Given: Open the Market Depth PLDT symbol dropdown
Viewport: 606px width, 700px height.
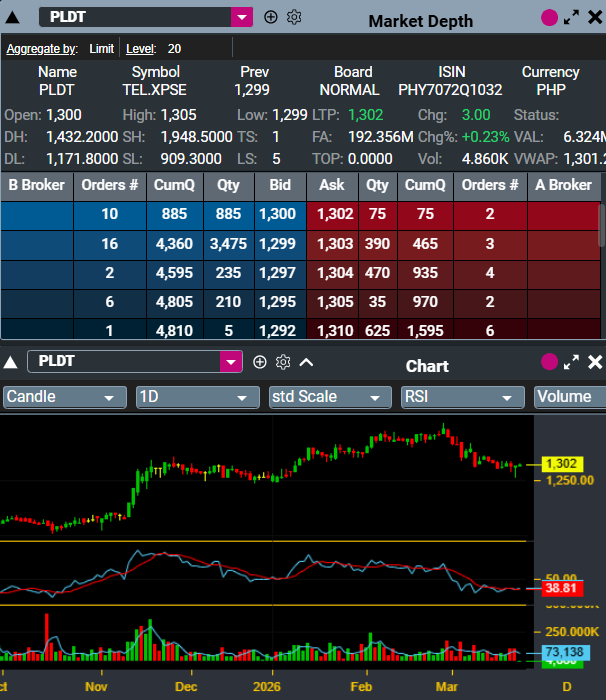Looking at the screenshot, I should point(242,17).
